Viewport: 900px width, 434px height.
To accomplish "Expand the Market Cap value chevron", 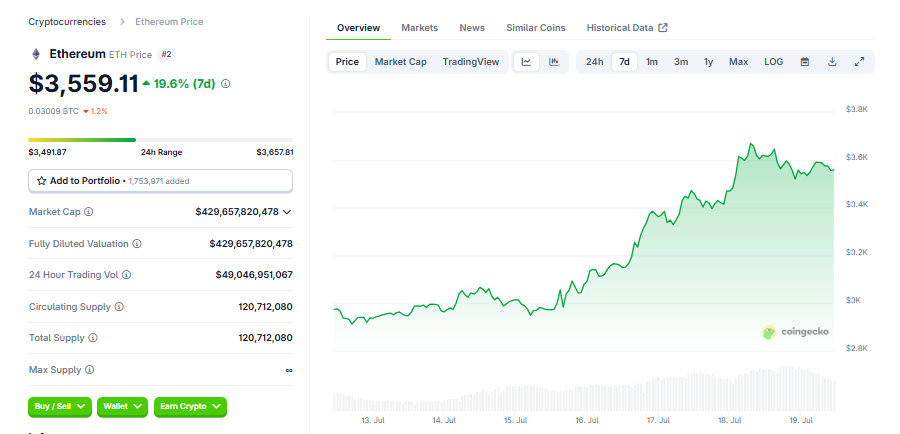I will coord(288,212).
